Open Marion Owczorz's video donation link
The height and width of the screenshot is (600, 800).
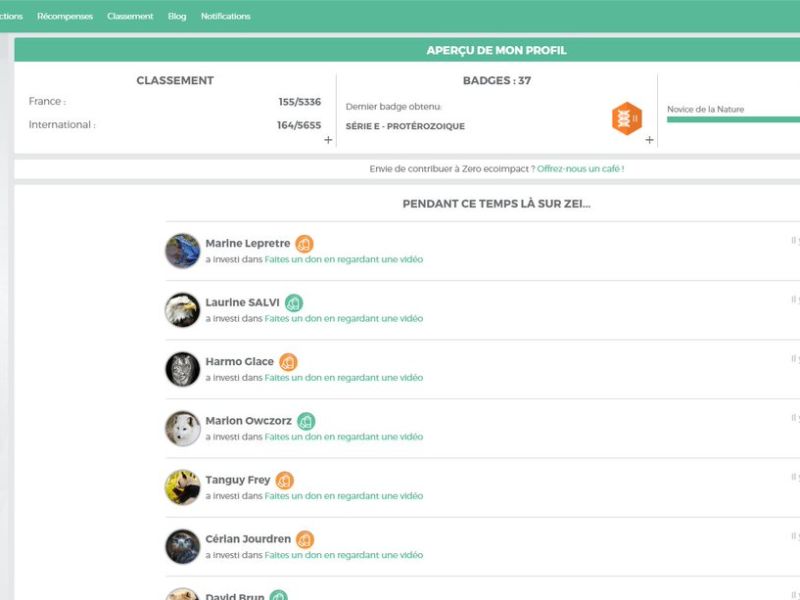[x=343, y=437]
